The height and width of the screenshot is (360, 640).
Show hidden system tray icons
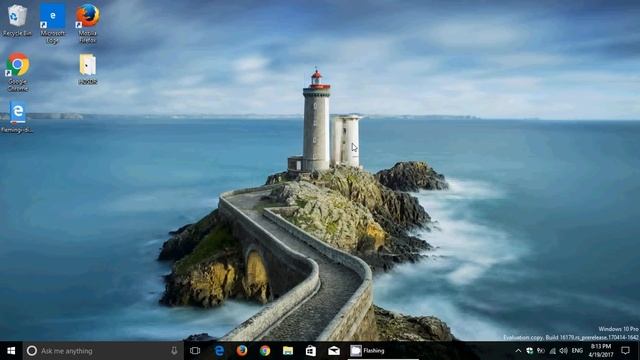tap(518, 351)
